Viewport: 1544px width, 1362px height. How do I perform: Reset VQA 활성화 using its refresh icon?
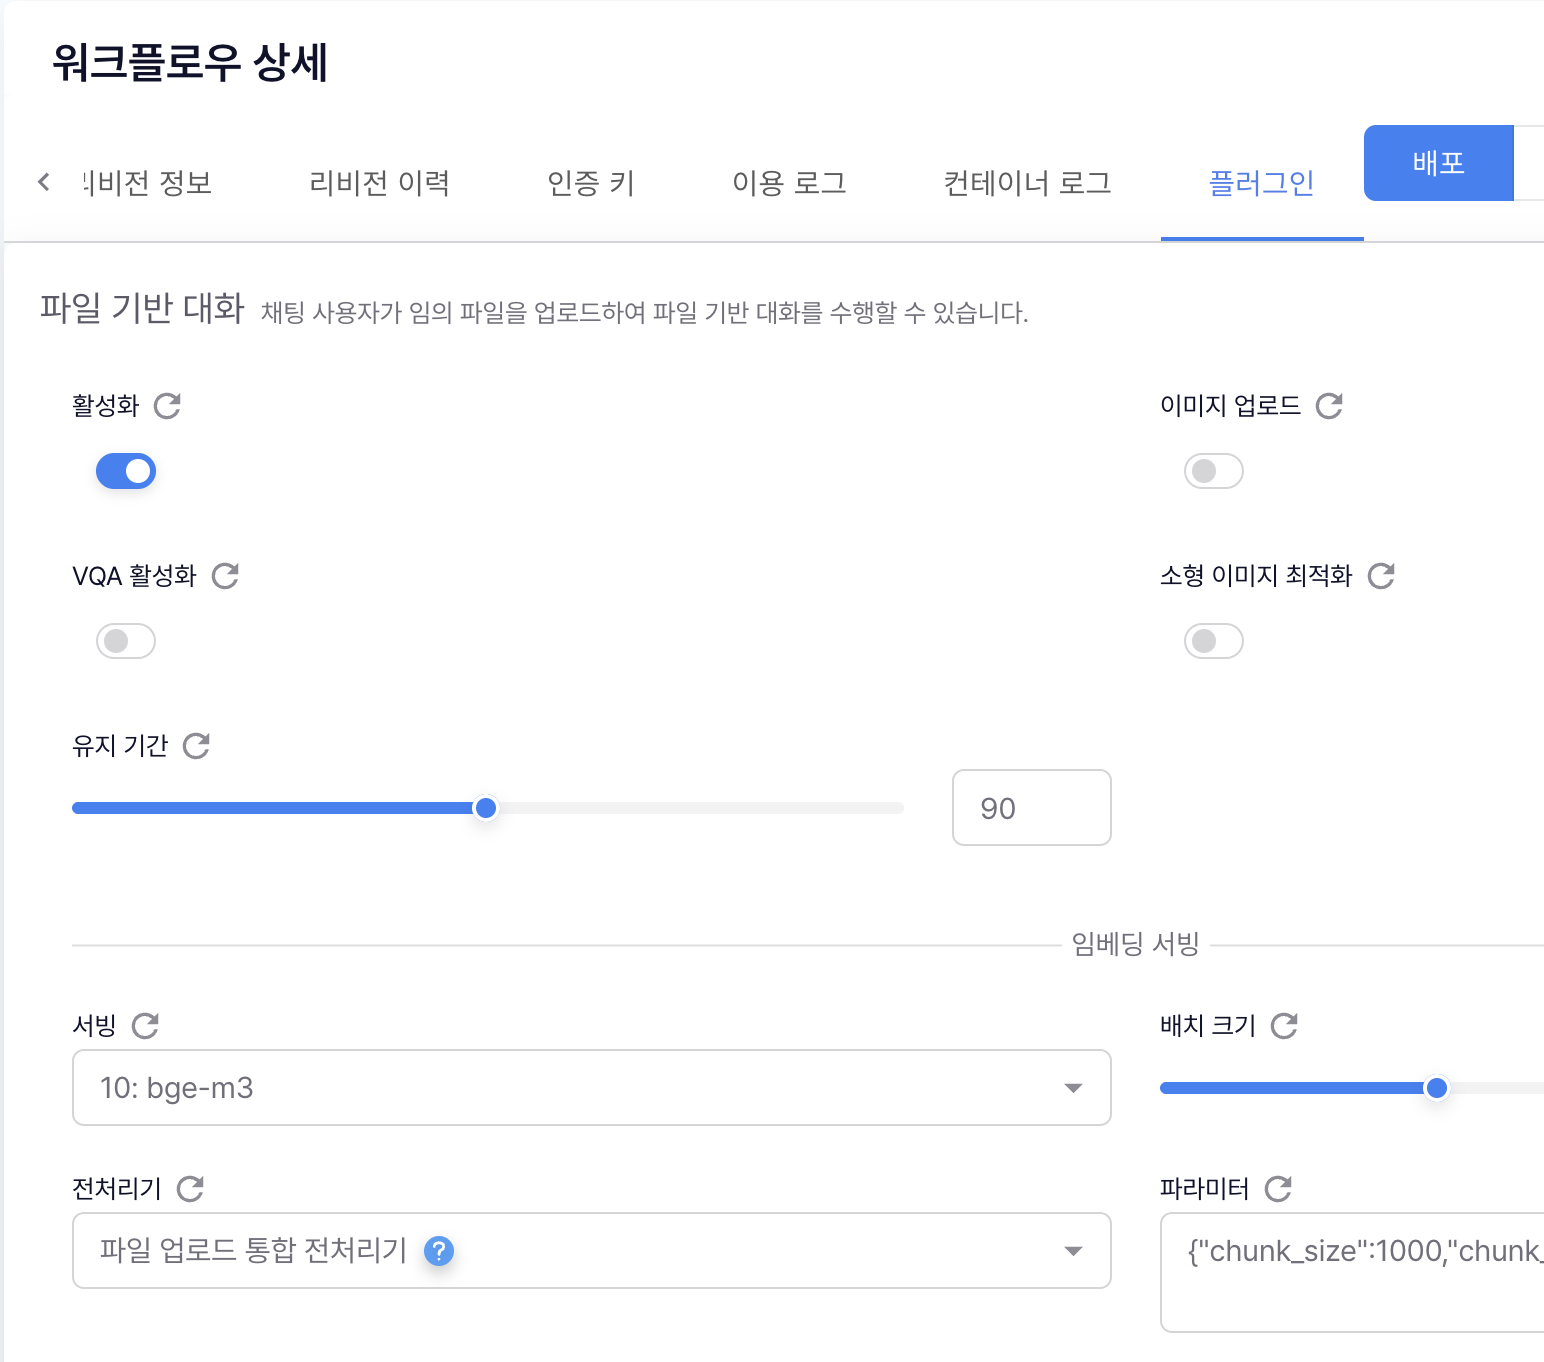[x=225, y=576]
